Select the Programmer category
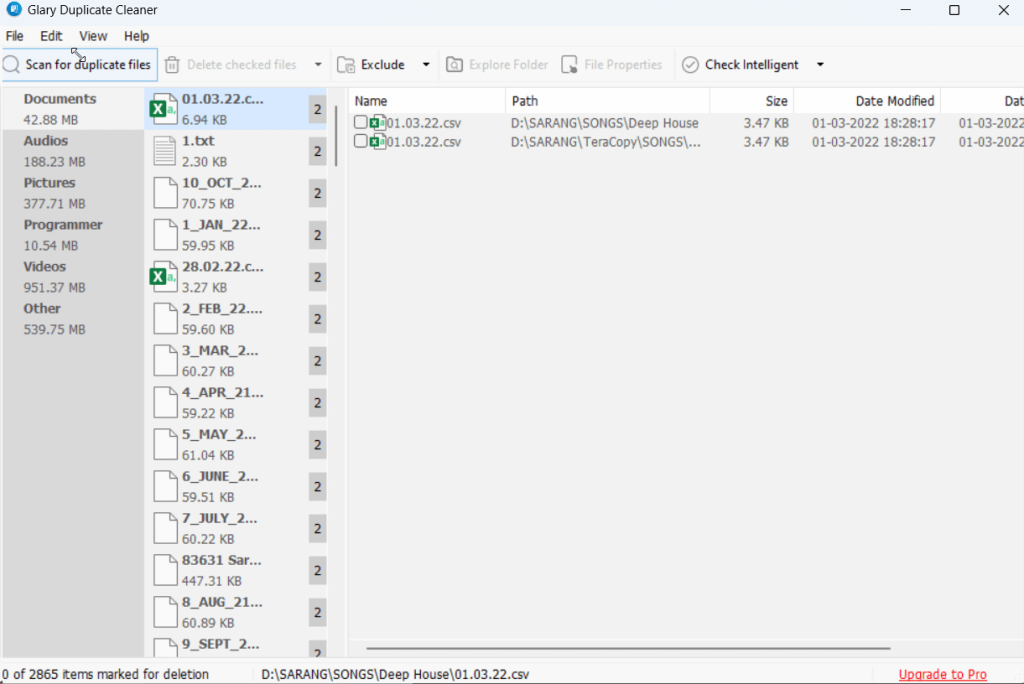Viewport: 1024px width, 684px height. coord(73,235)
